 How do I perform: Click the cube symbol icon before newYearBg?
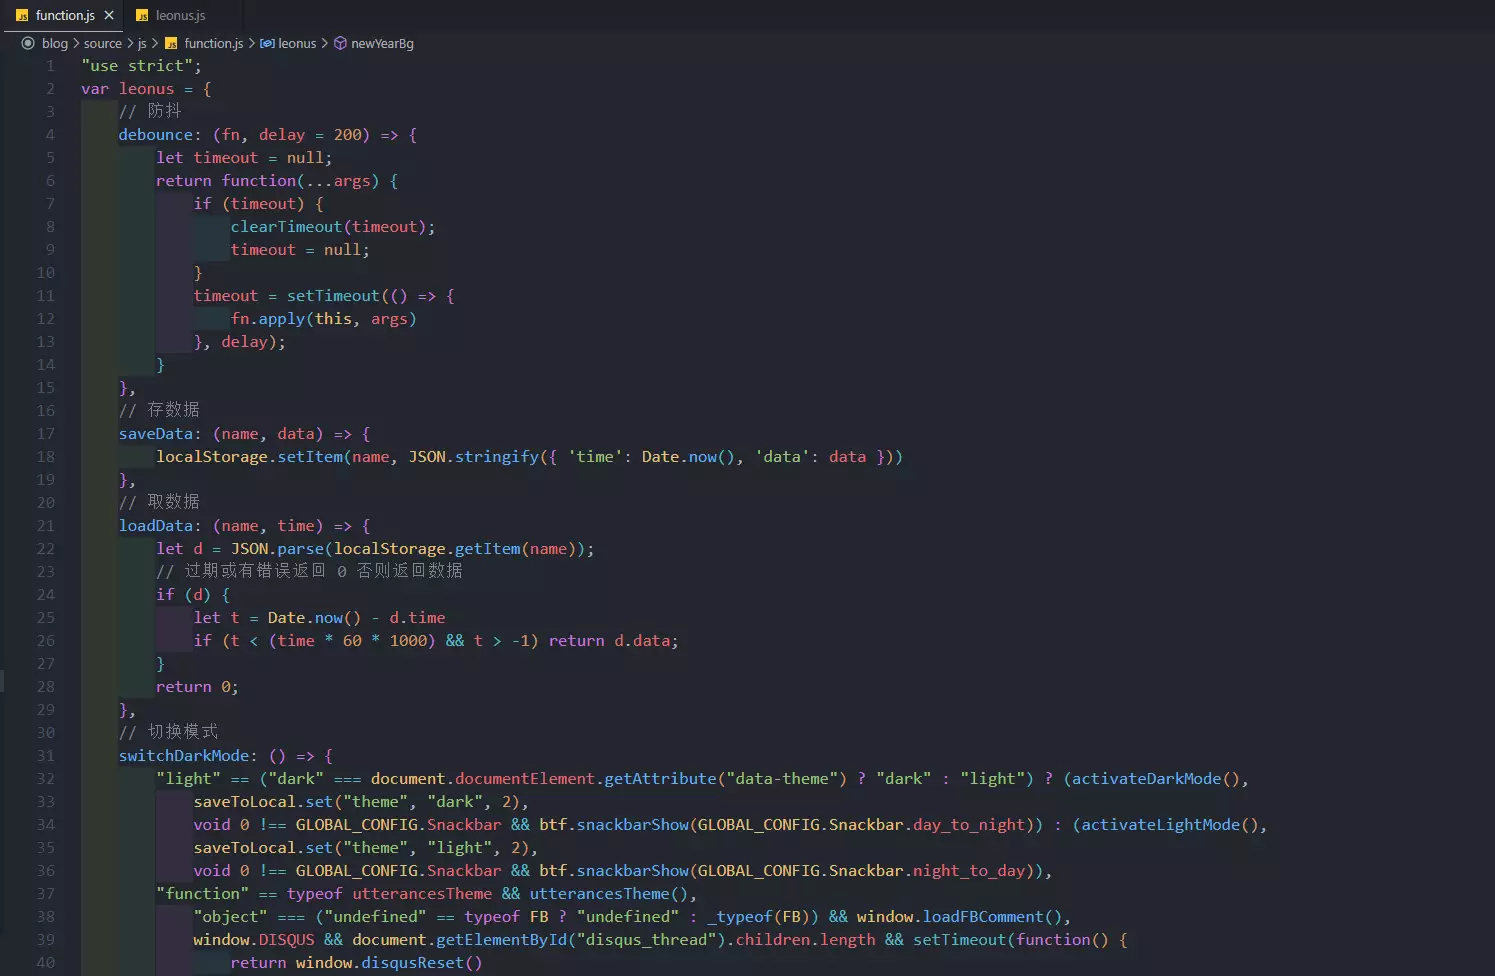click(340, 43)
